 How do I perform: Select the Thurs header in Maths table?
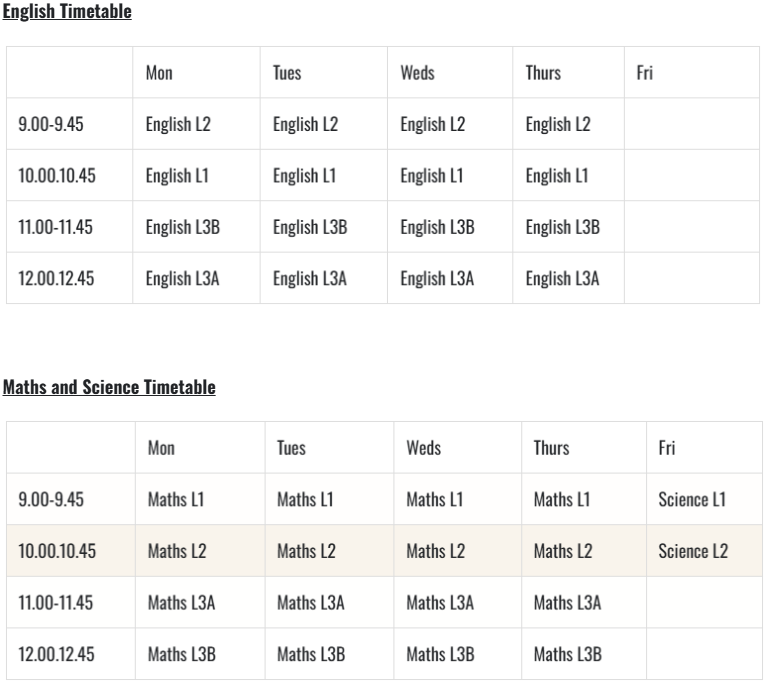click(x=551, y=447)
